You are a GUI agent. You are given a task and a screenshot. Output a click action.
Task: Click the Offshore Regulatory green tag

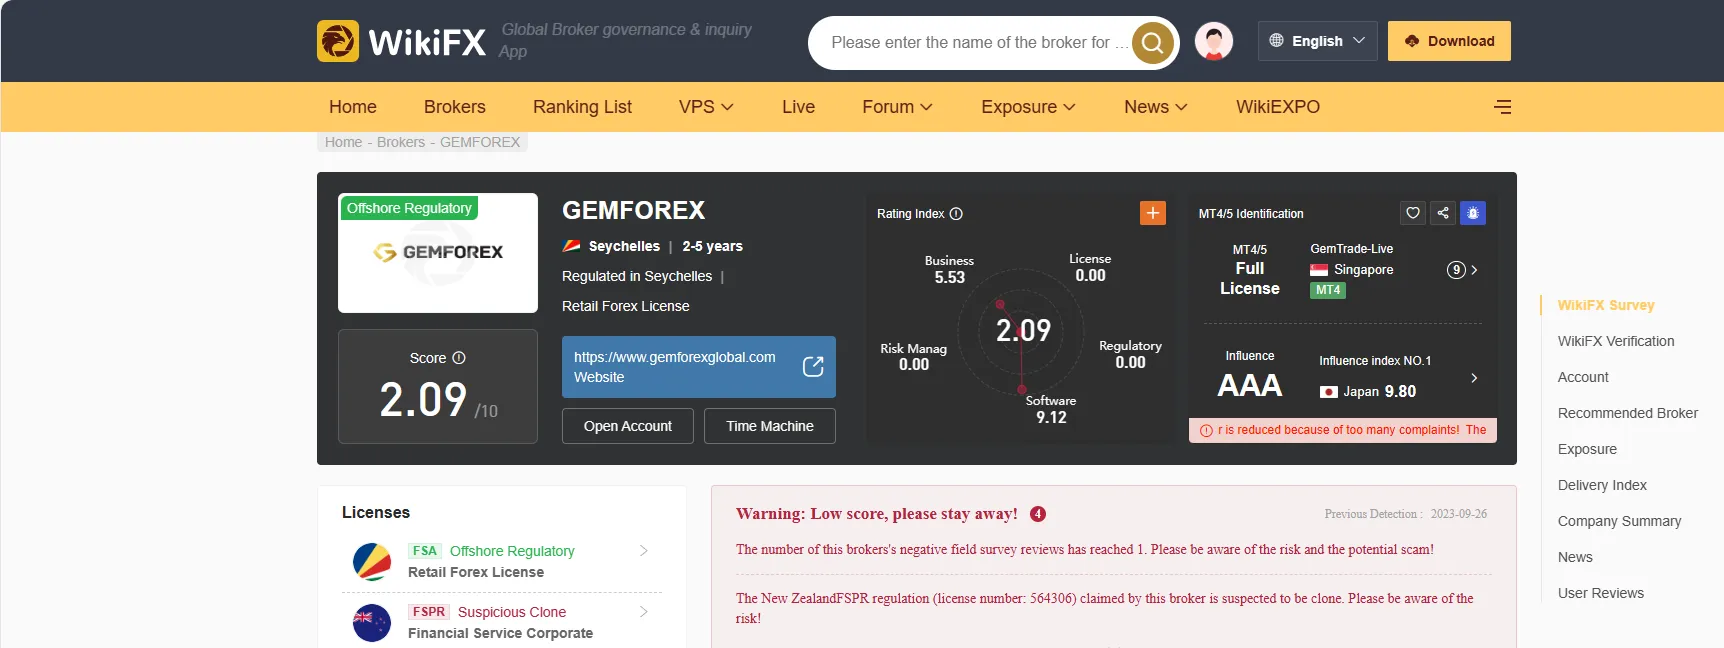point(409,208)
